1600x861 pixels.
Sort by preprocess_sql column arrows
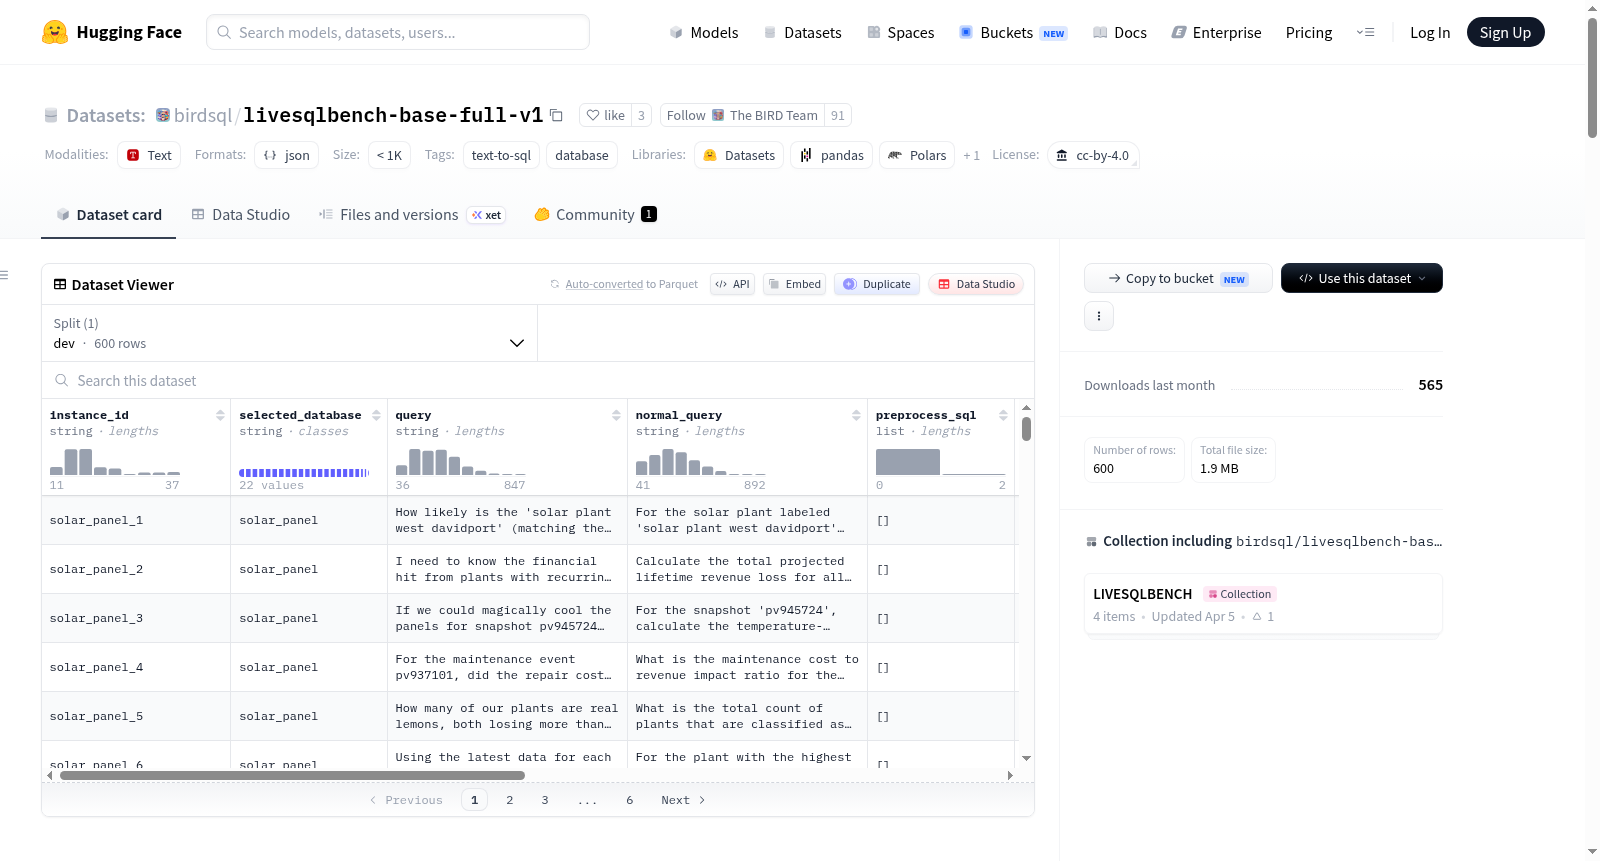pos(1003,415)
